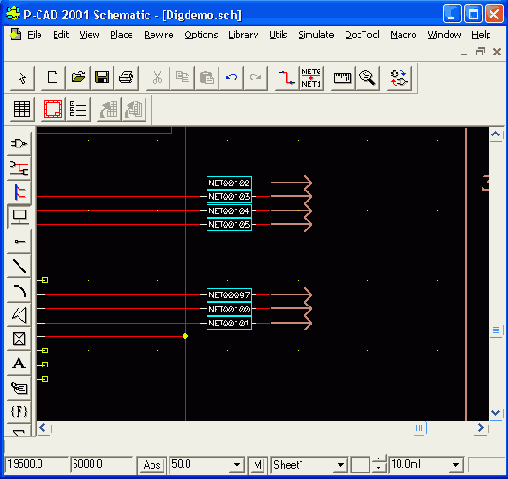The image size is (508, 479).
Task: Click the X coordinate field 19600.0
Action: 36,464
